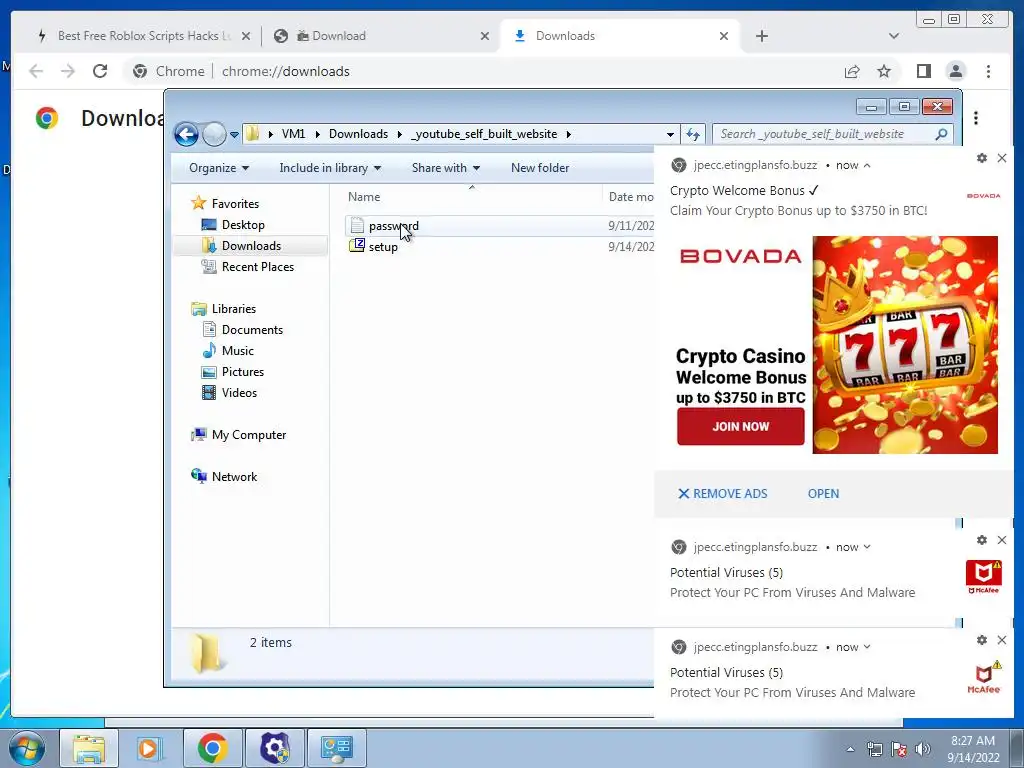This screenshot has width=1024, height=768.
Task: Select Desktop in Favorites
Action: click(243, 225)
